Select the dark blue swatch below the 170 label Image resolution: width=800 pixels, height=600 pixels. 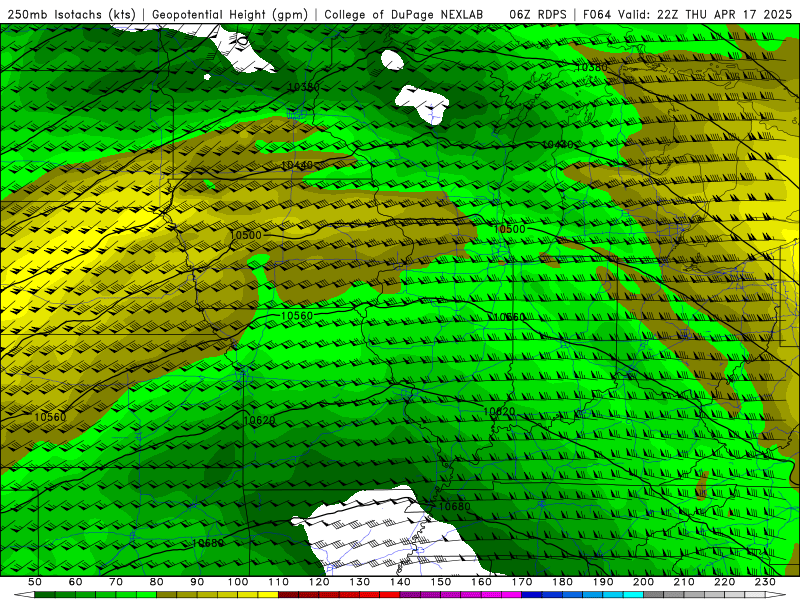532,594
